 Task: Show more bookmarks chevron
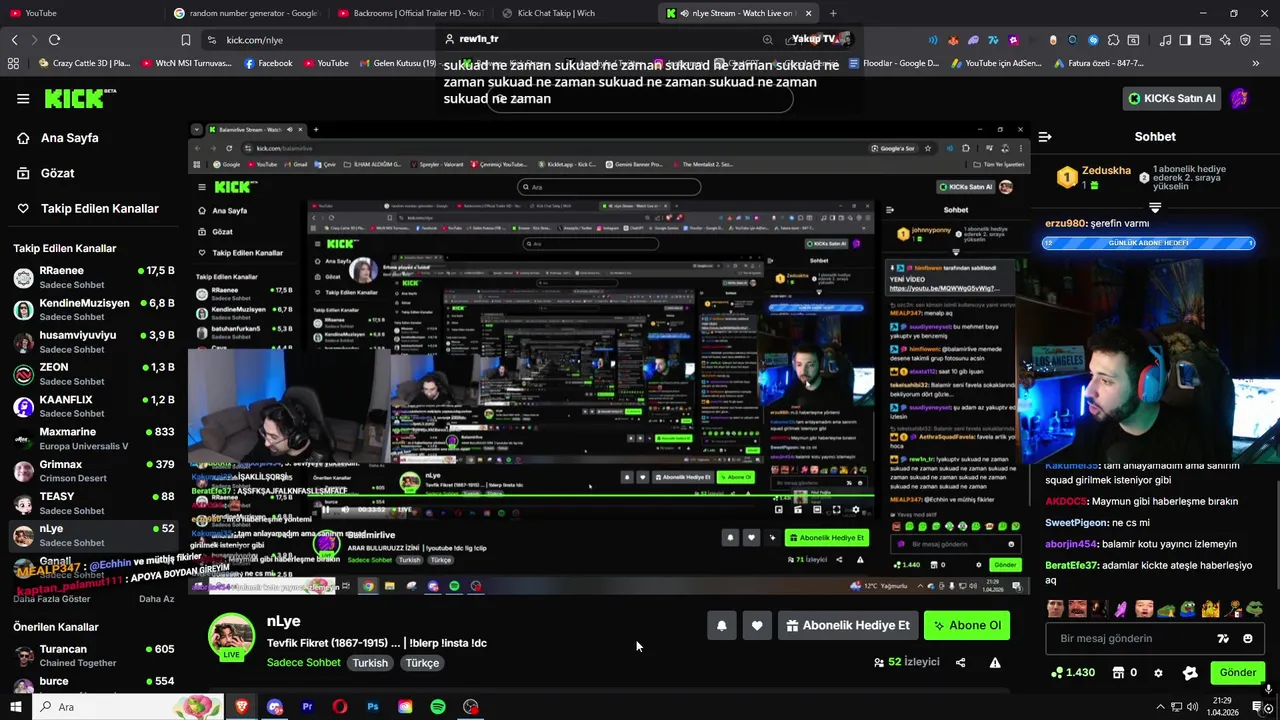pos(1256,63)
